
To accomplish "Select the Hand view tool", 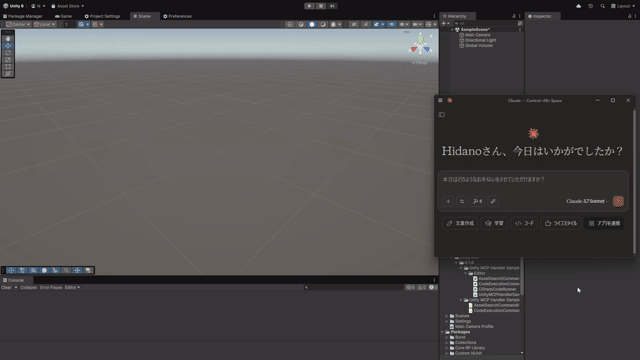I will coord(8,38).
